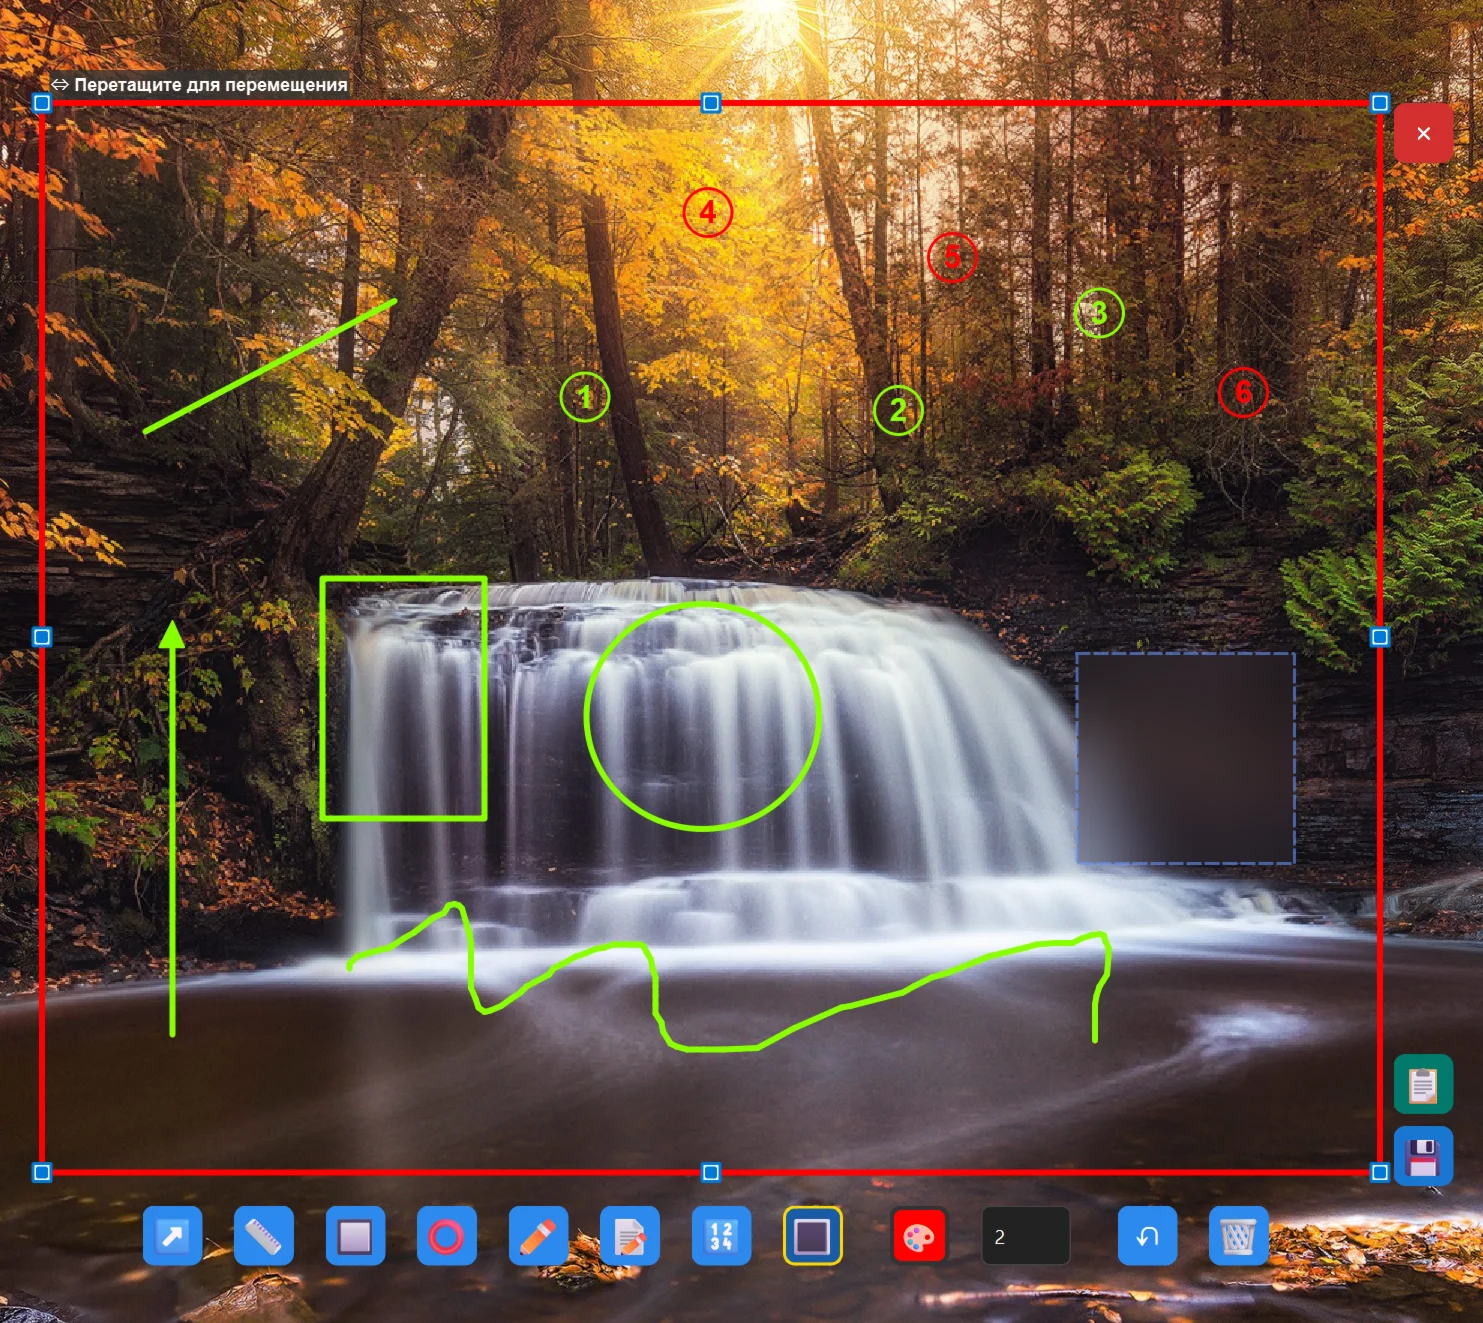Copy the screenshot to clipboard
This screenshot has width=1483, height=1323.
click(x=1424, y=1084)
